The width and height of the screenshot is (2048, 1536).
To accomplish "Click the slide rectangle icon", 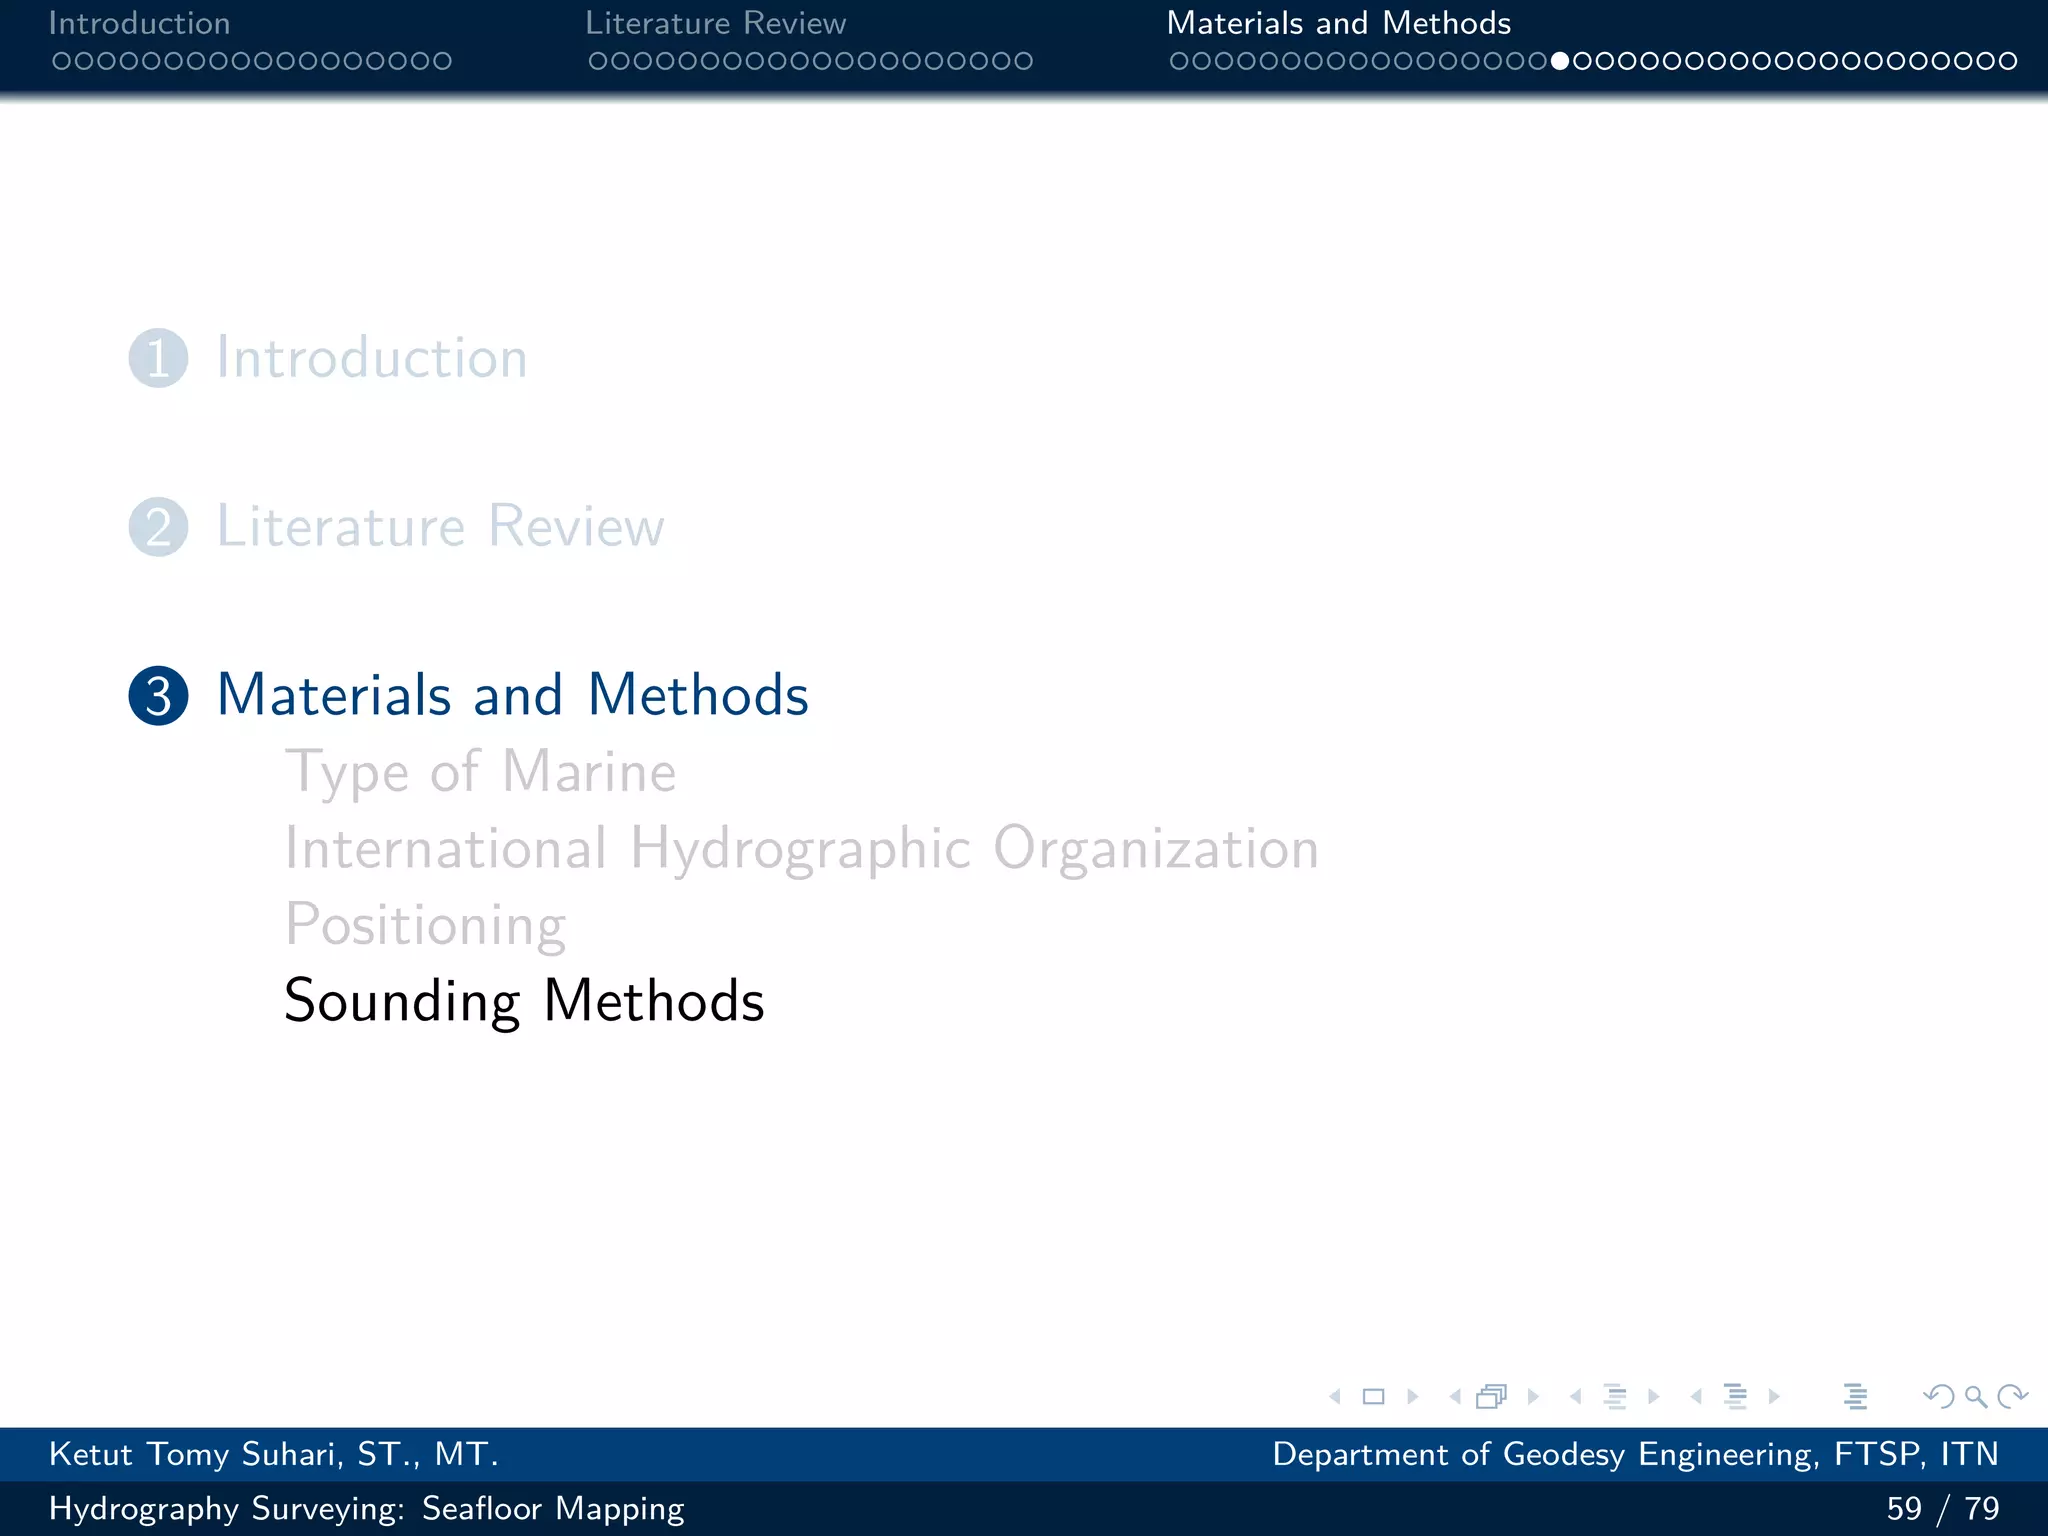I will click(x=1374, y=1397).
